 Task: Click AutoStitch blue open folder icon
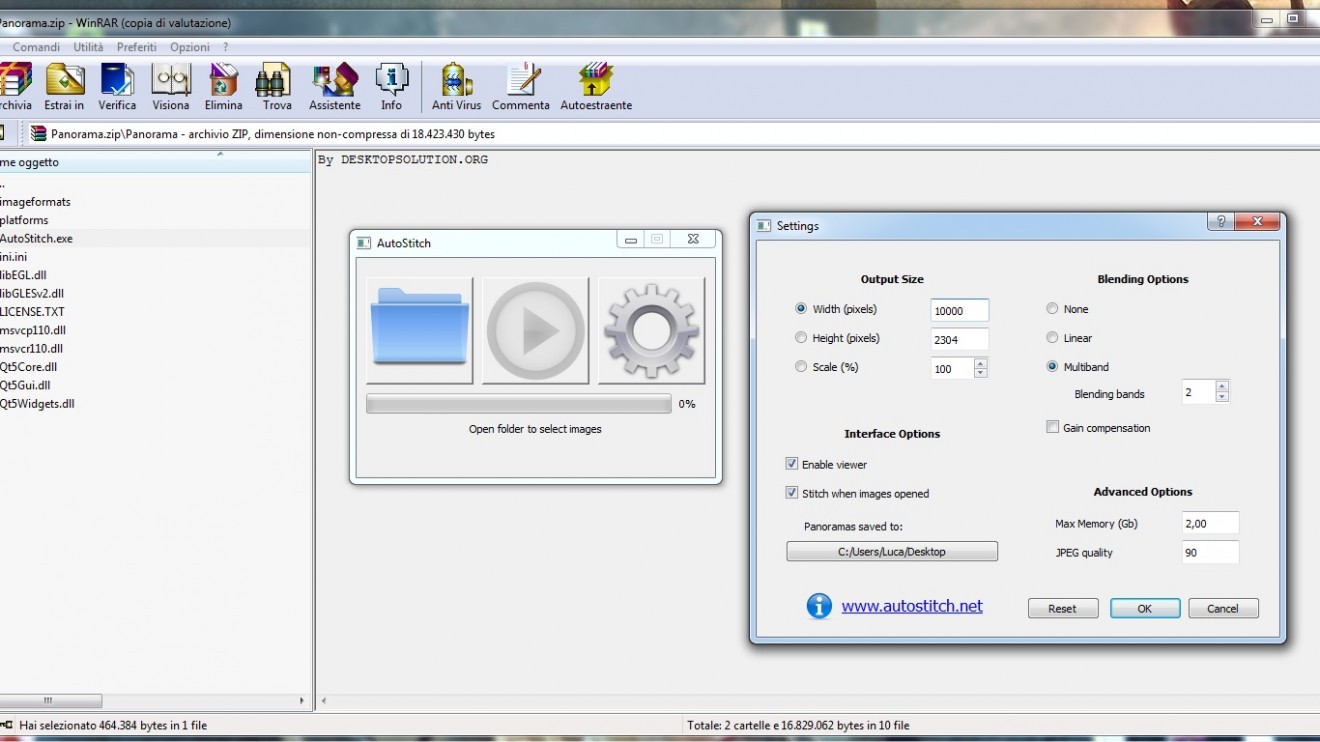coord(419,331)
